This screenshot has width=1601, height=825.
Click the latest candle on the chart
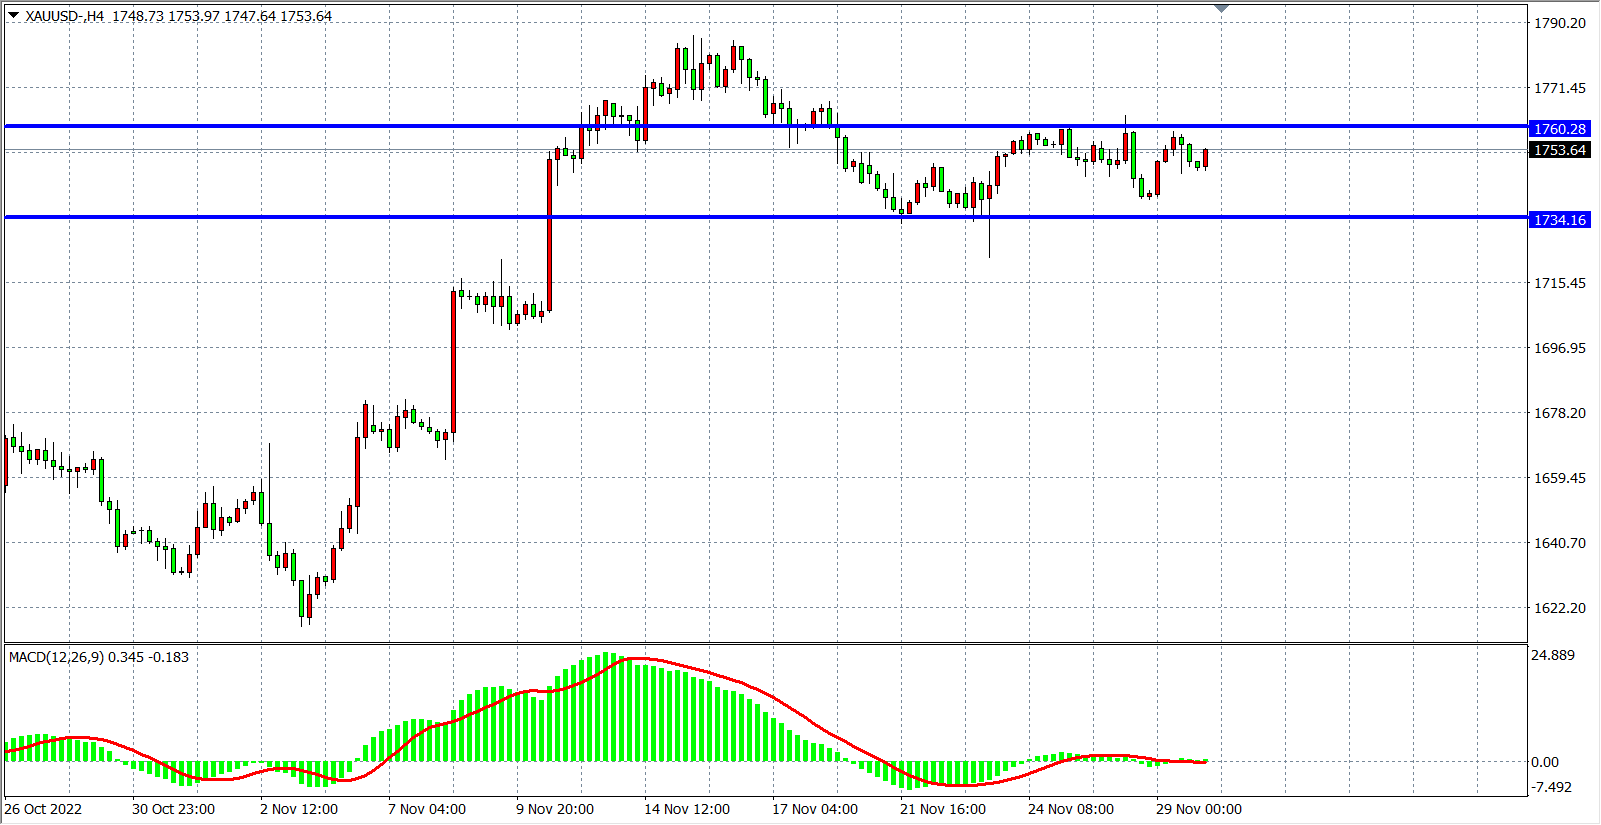click(x=1206, y=158)
